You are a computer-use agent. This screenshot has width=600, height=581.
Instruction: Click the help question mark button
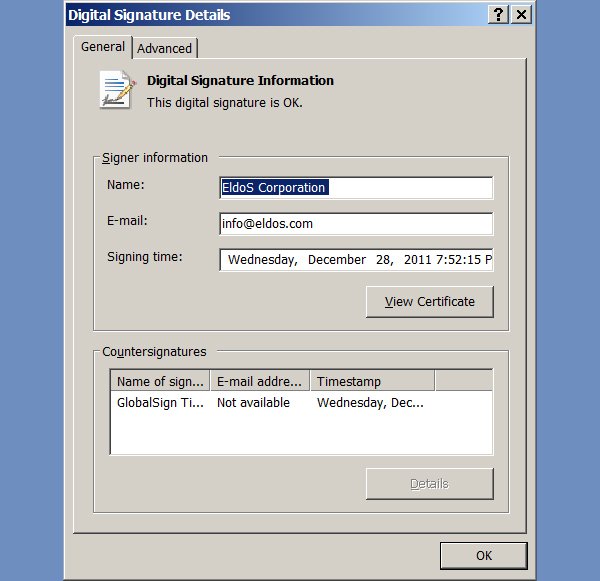(x=498, y=15)
